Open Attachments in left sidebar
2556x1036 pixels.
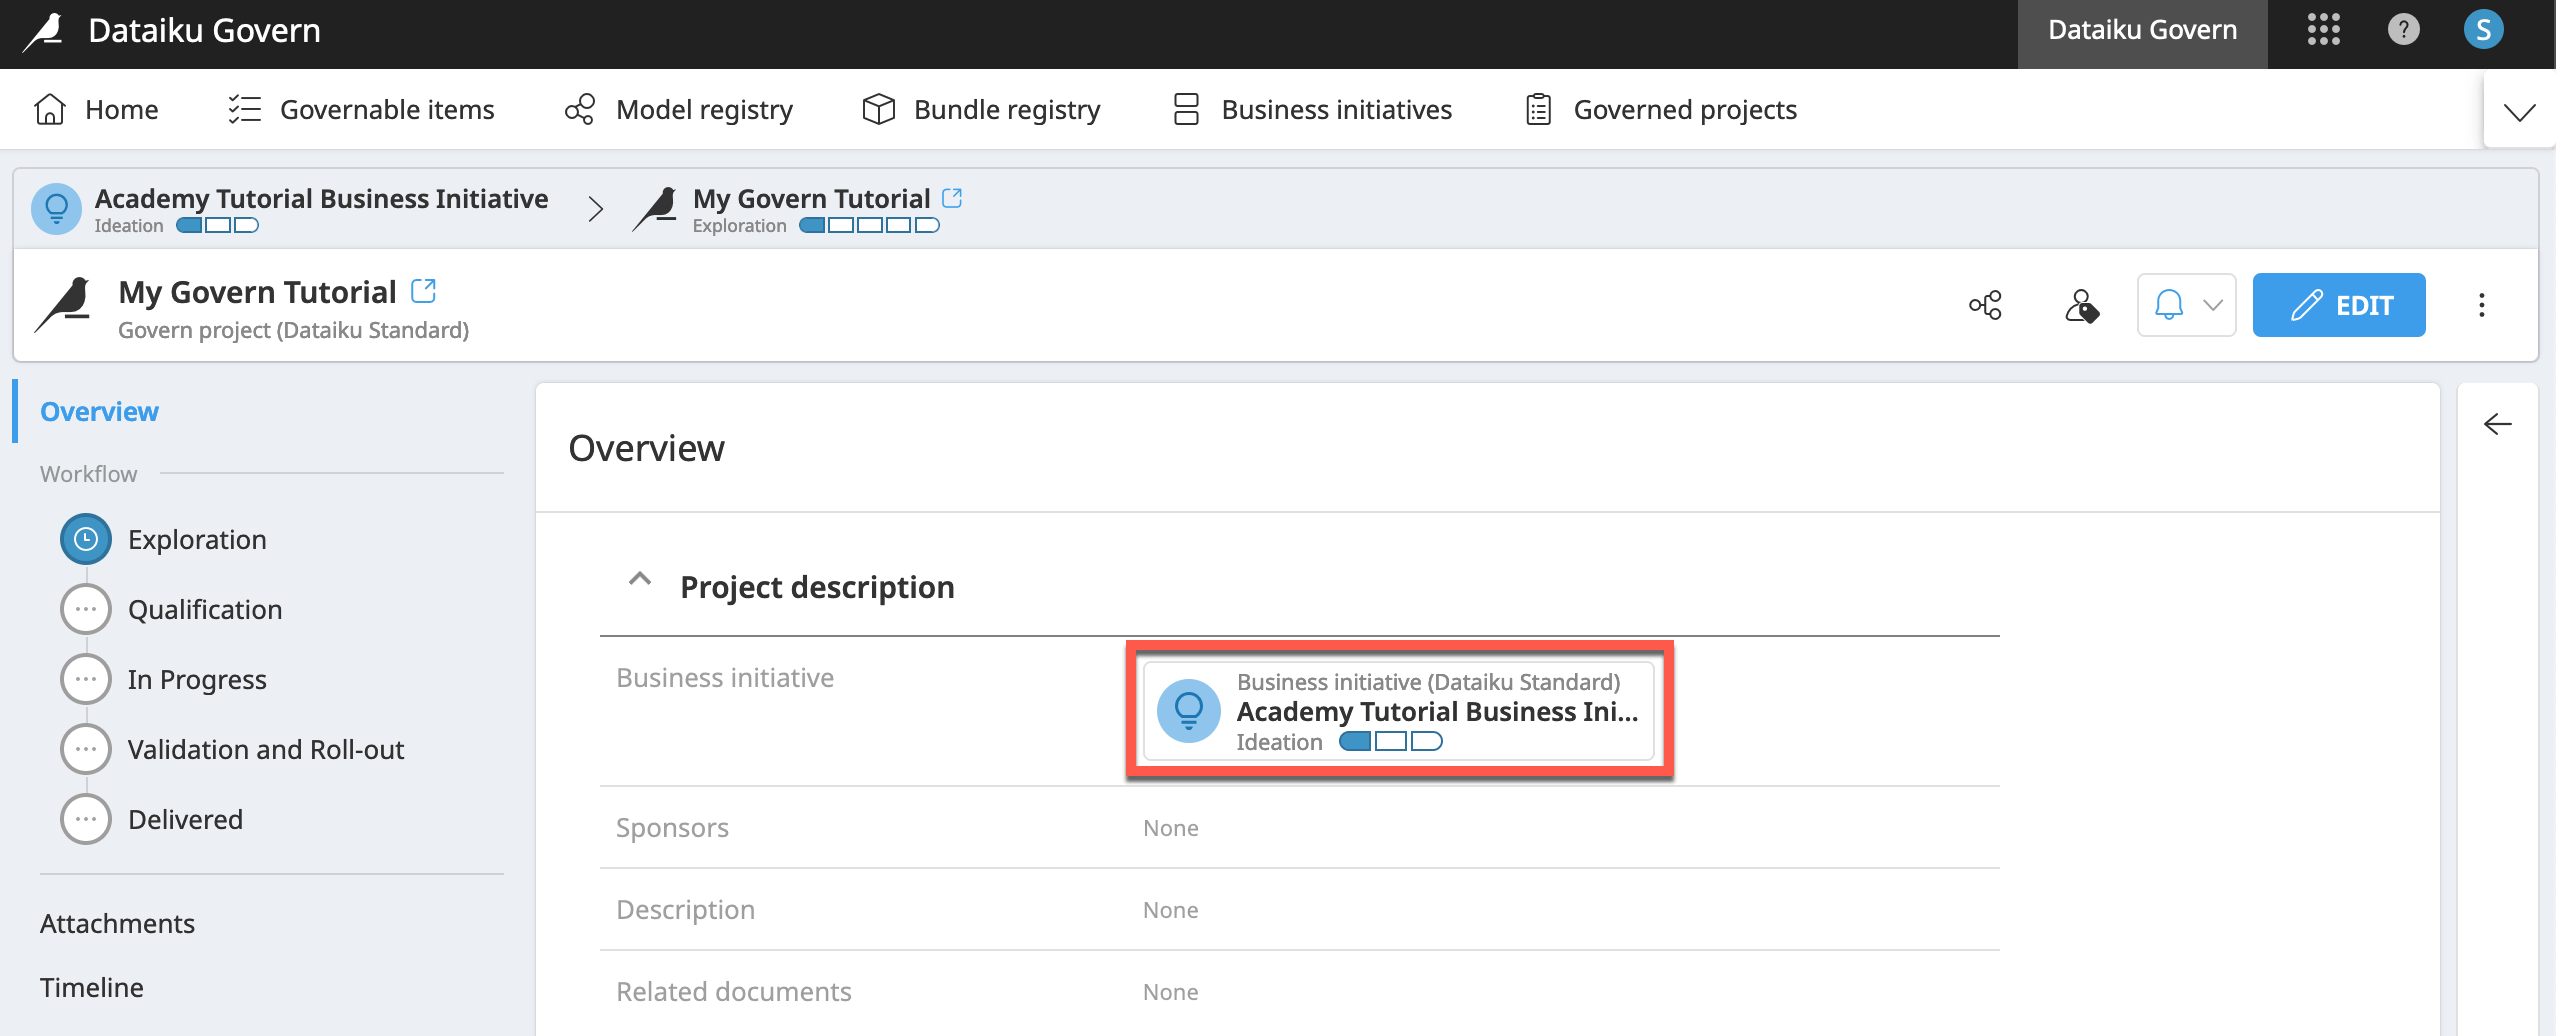117,923
